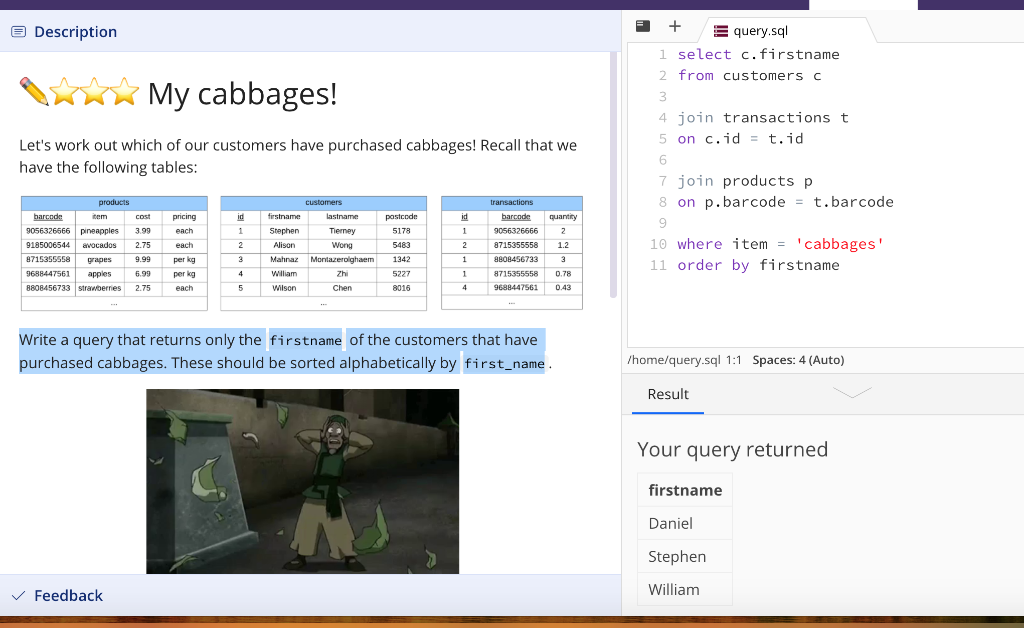
Task: Click the query.sql database file icon
Action: point(721,31)
